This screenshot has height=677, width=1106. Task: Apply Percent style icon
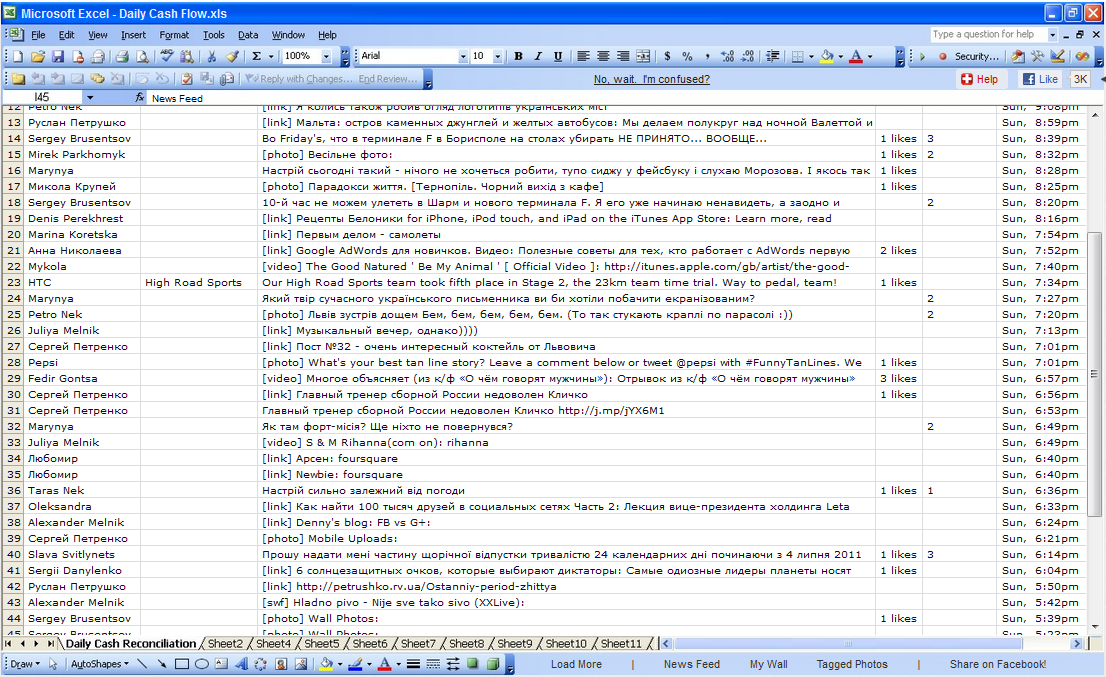tap(687, 56)
